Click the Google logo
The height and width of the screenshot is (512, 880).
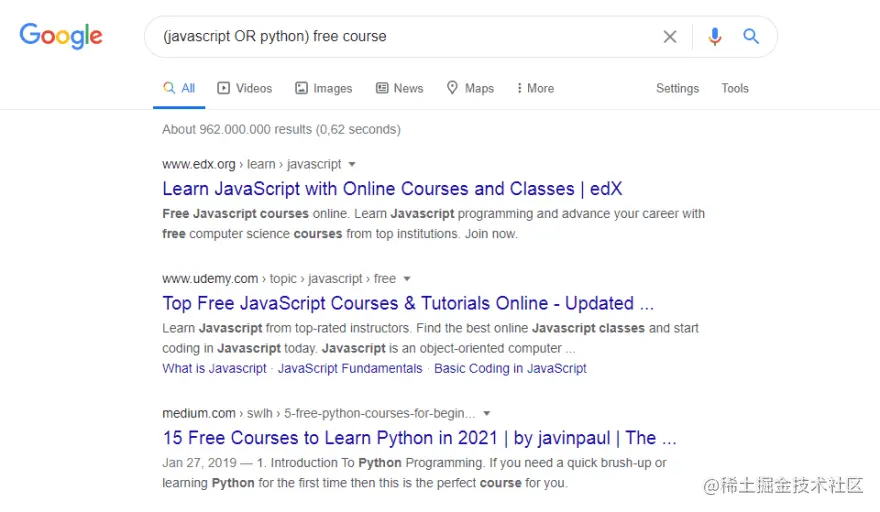pyautogui.click(x=61, y=36)
